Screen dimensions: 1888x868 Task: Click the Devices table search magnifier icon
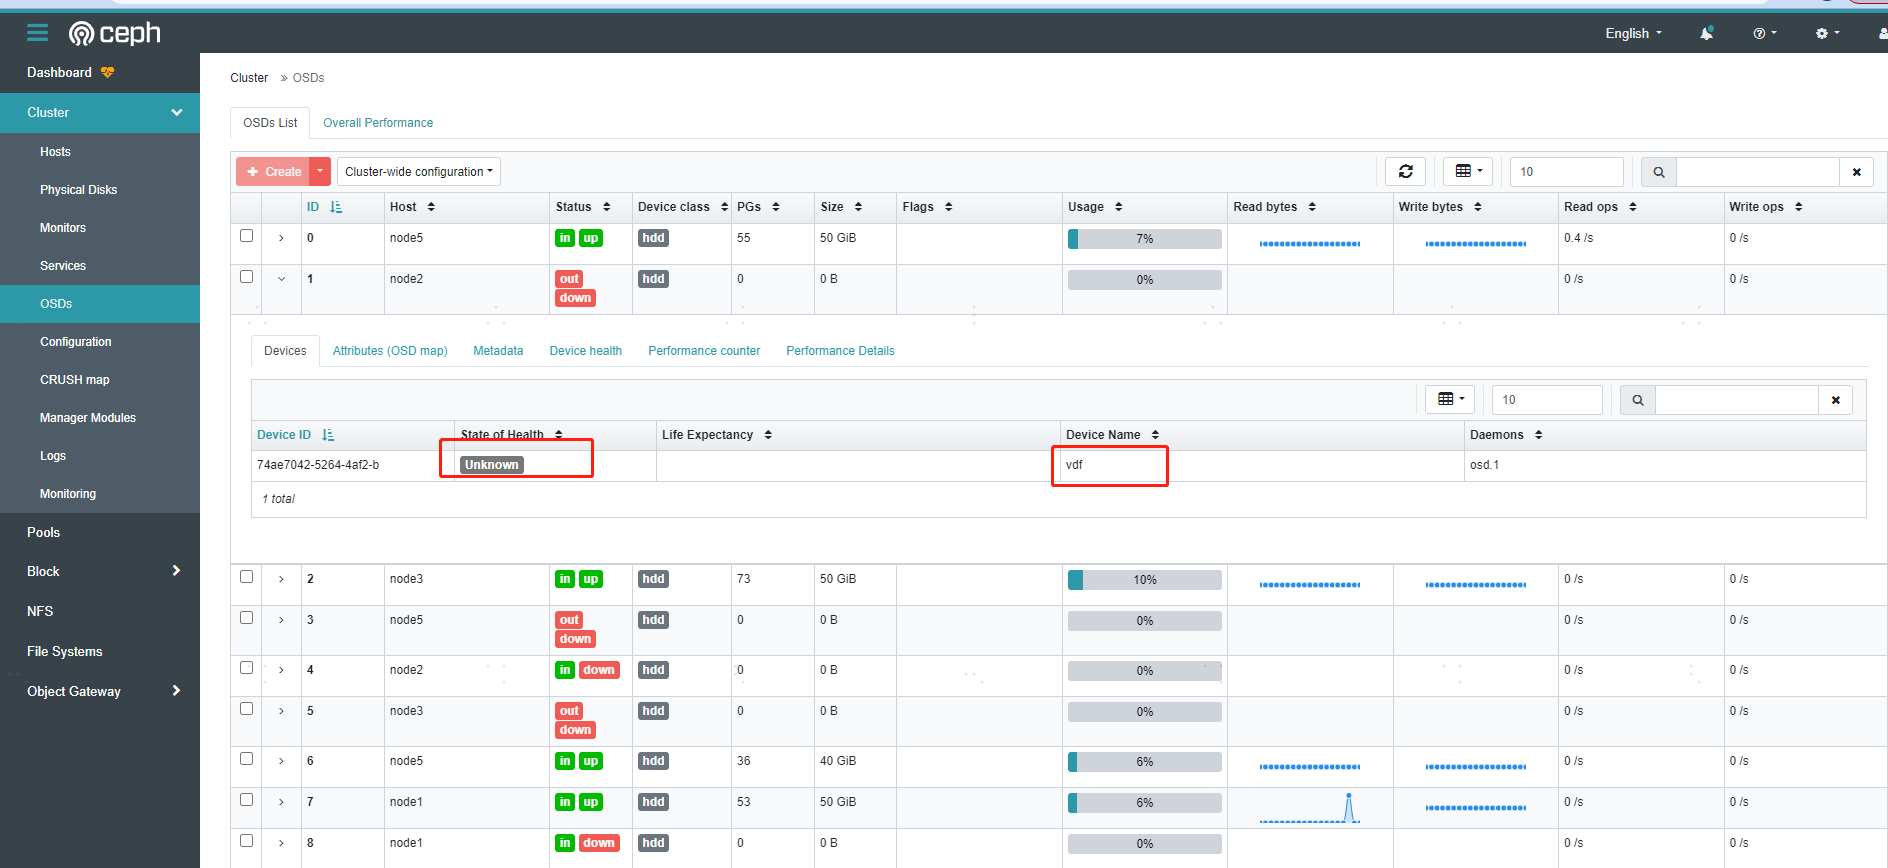(1638, 400)
